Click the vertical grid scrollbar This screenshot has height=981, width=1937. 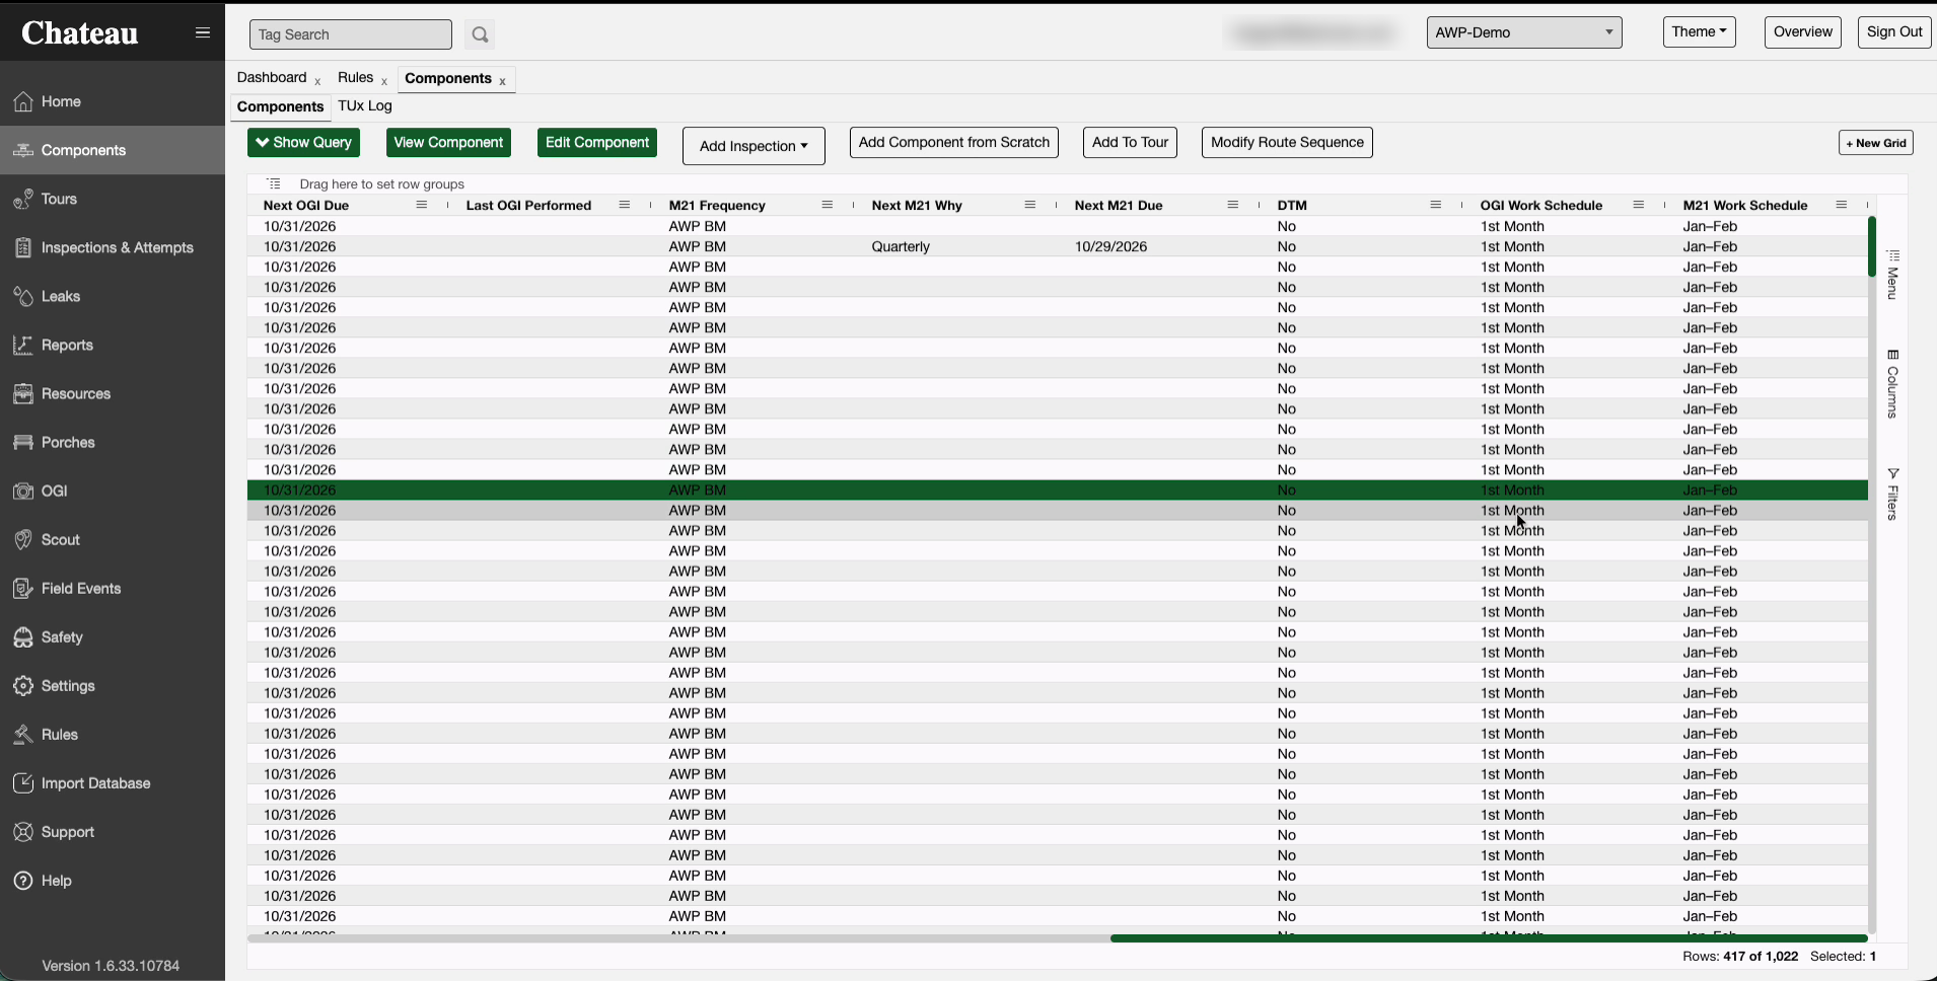[x=1871, y=247]
